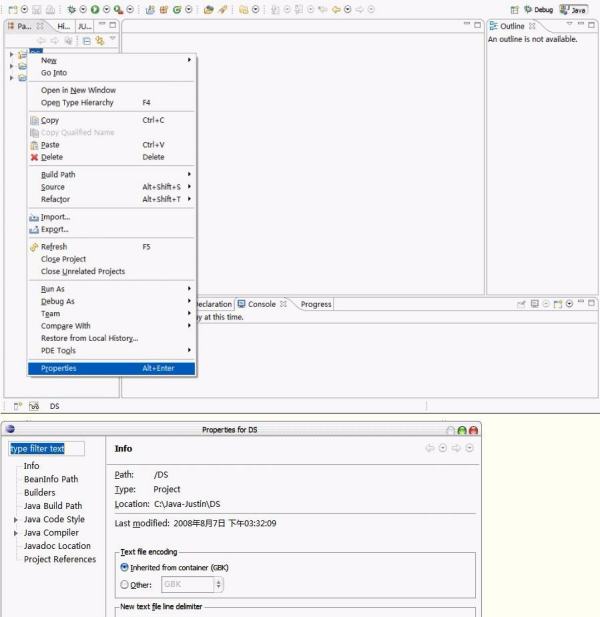Click the Save toolbar icon
600x617 pixels.
click(37, 9)
